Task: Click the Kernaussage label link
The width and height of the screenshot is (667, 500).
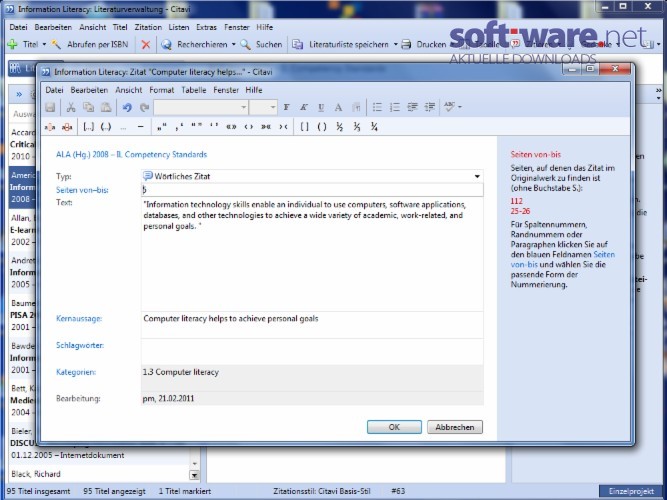Action: (x=79, y=319)
